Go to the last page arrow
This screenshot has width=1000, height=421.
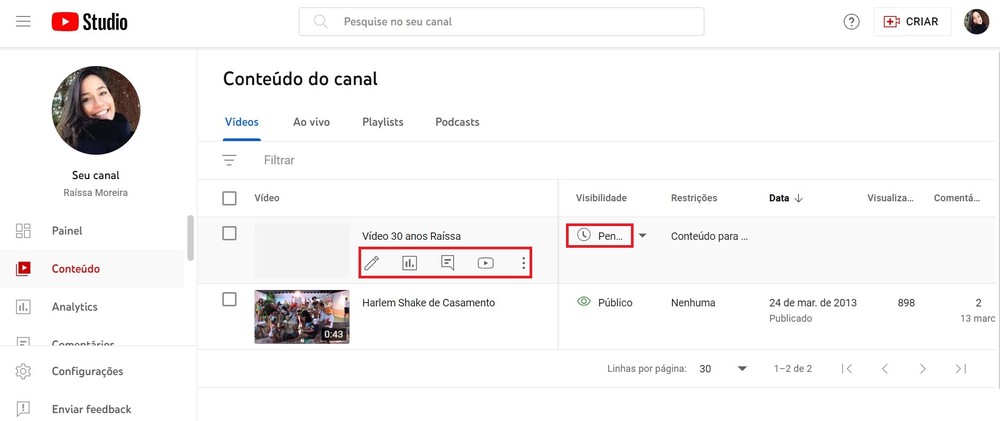(x=960, y=369)
